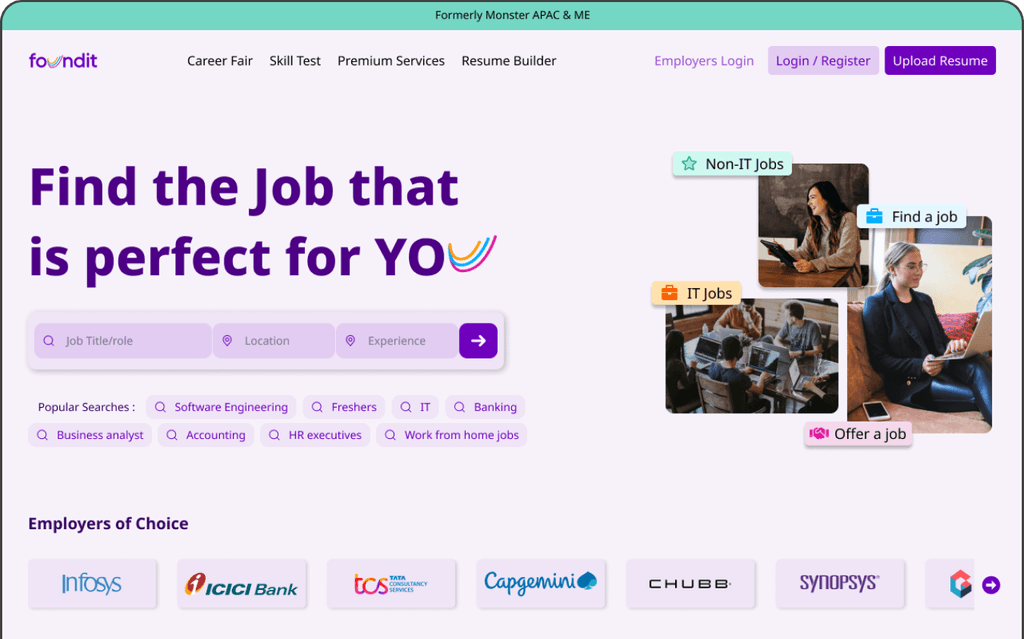1024x639 pixels.
Task: Click the Popular Searches label
Action: [87, 407]
